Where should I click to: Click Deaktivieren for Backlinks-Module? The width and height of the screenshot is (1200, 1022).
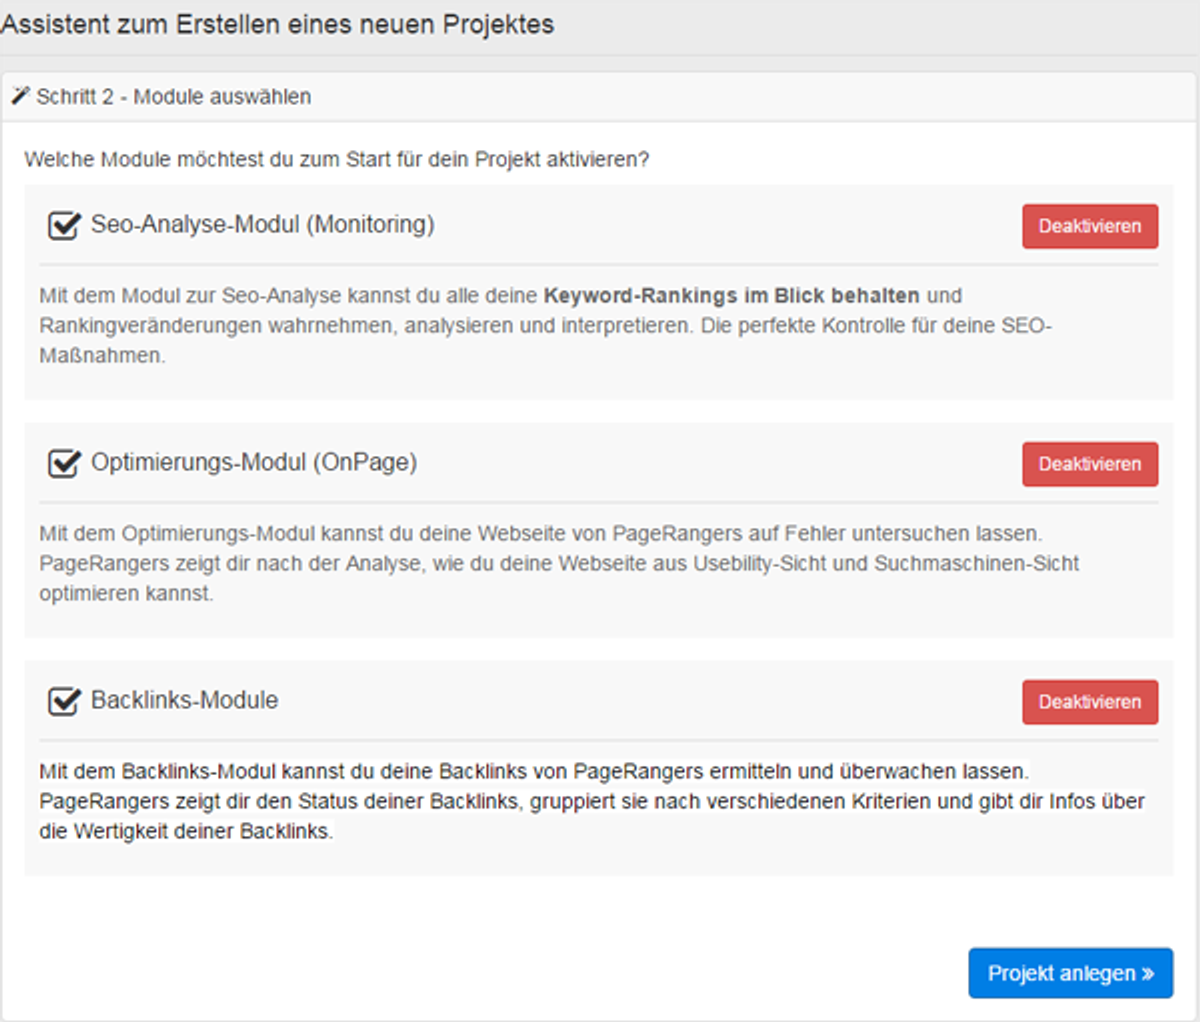1090,702
